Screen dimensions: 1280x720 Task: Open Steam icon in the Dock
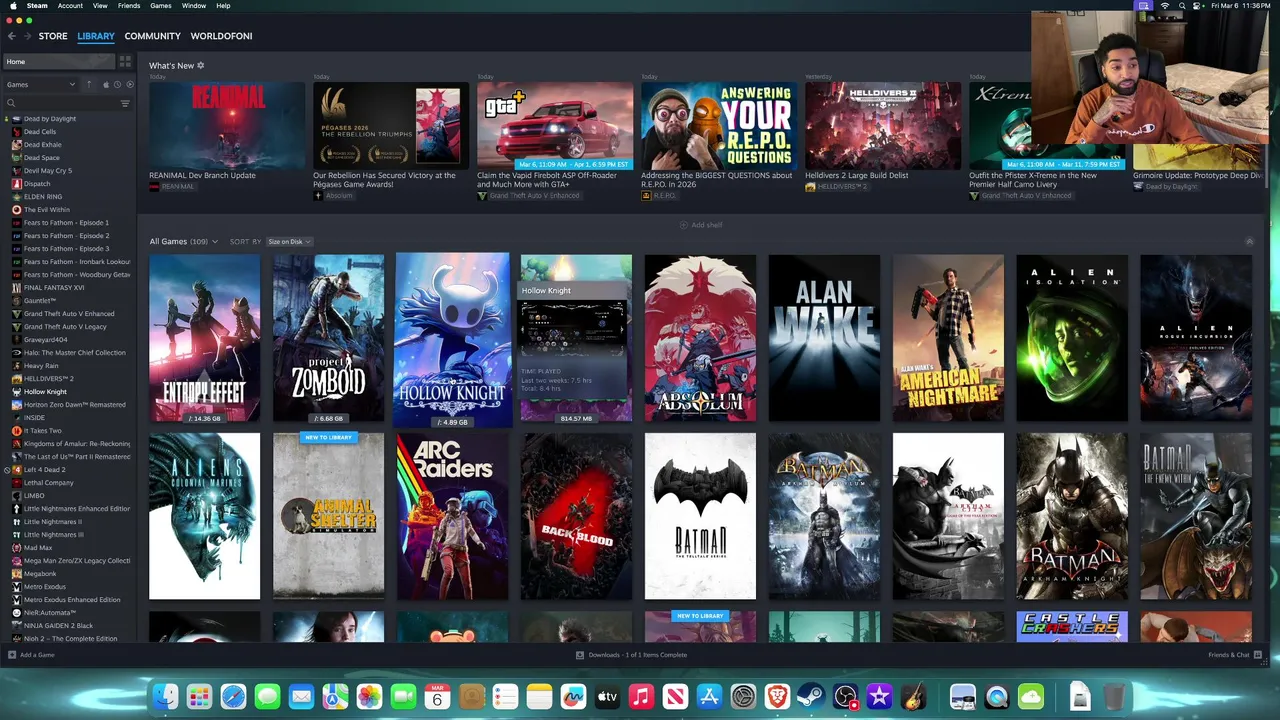pos(811,697)
